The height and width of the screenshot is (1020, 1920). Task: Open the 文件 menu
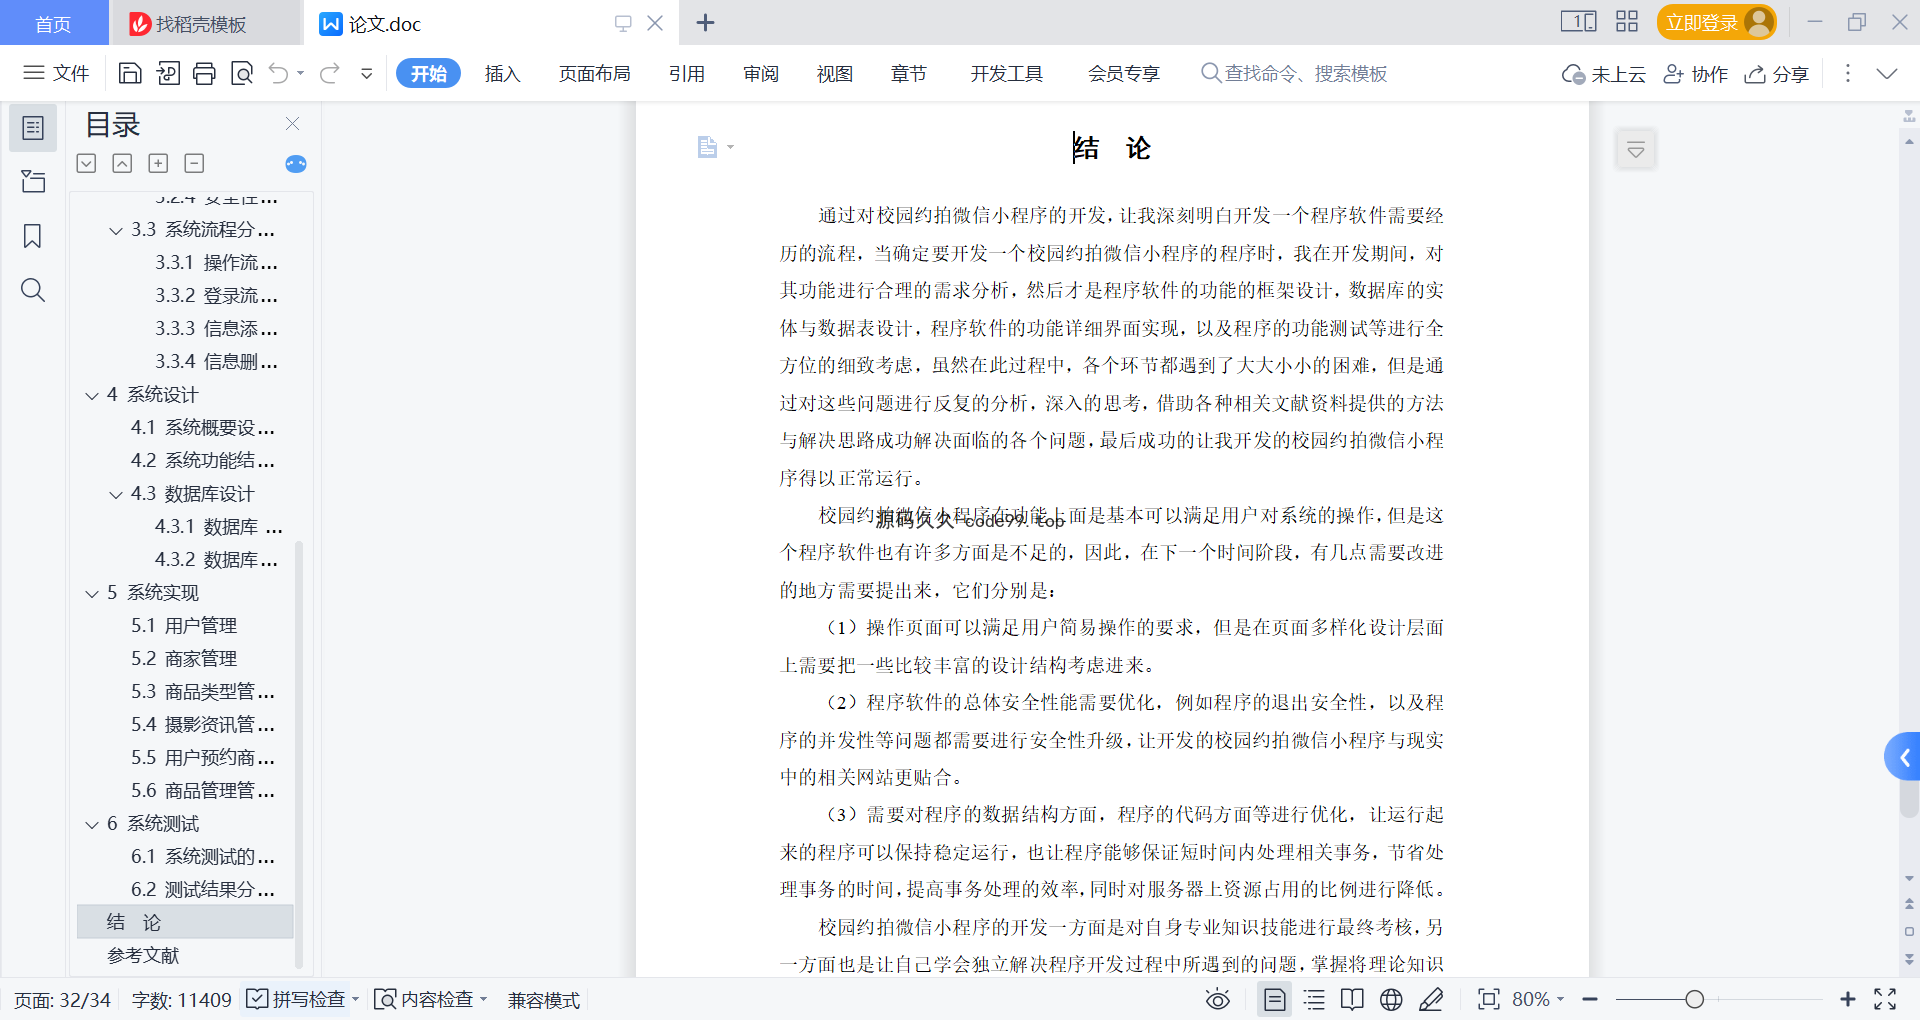(57, 73)
